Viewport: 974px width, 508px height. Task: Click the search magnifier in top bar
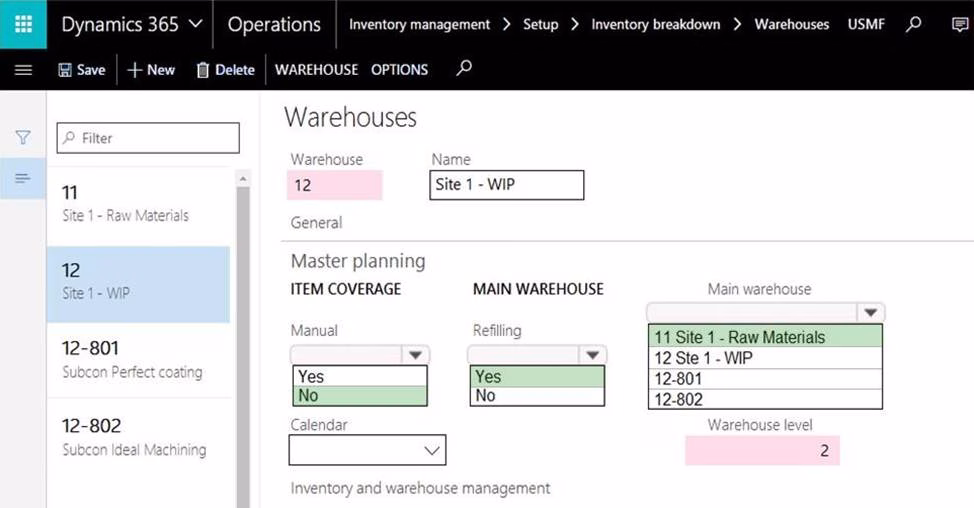913,24
